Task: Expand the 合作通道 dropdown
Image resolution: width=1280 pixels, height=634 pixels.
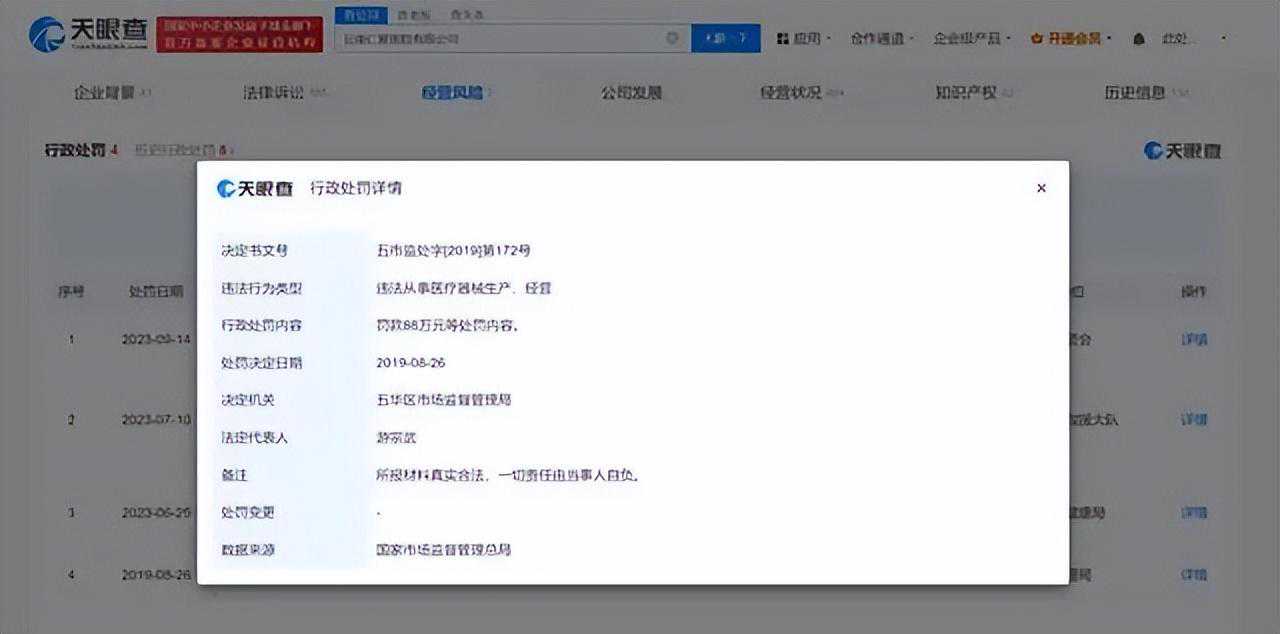Action: (x=881, y=38)
